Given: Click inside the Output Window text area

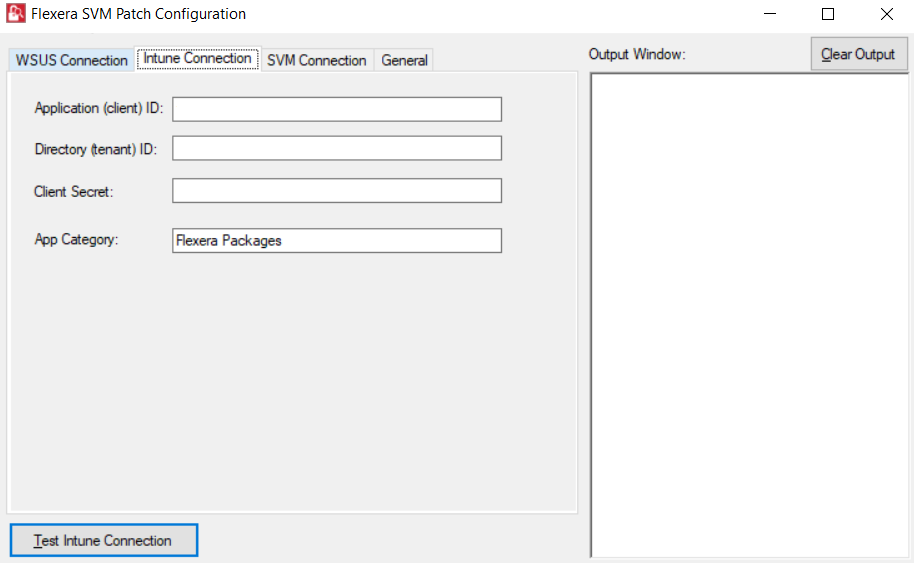Looking at the screenshot, I should [750, 315].
